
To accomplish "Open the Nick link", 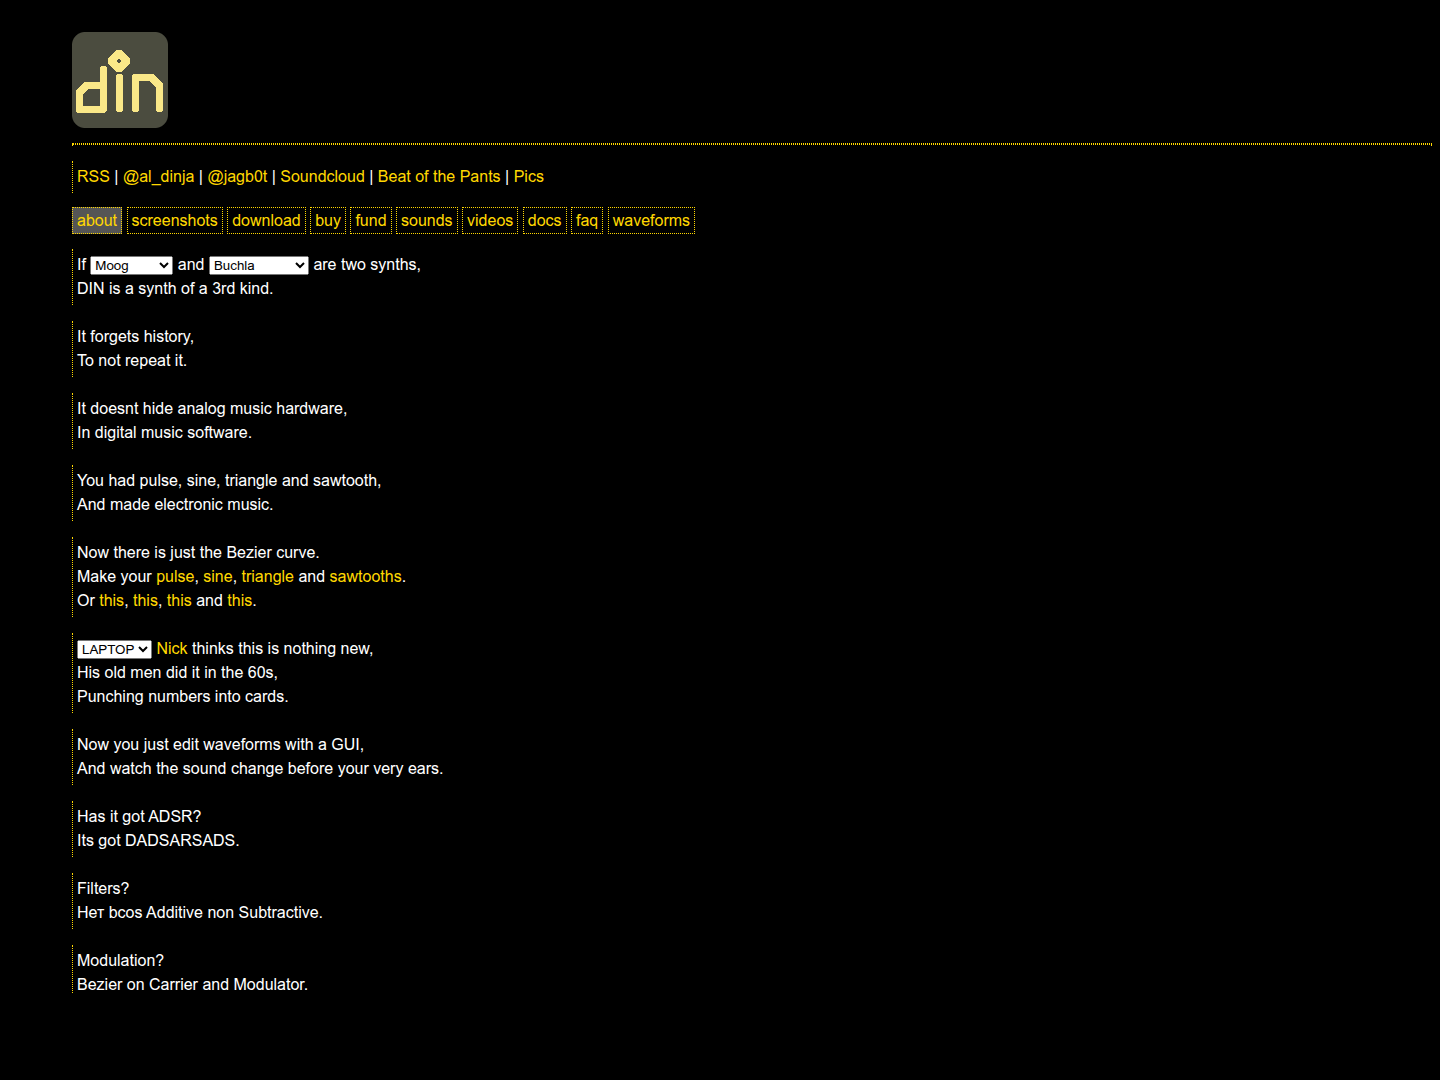I will [x=172, y=649].
